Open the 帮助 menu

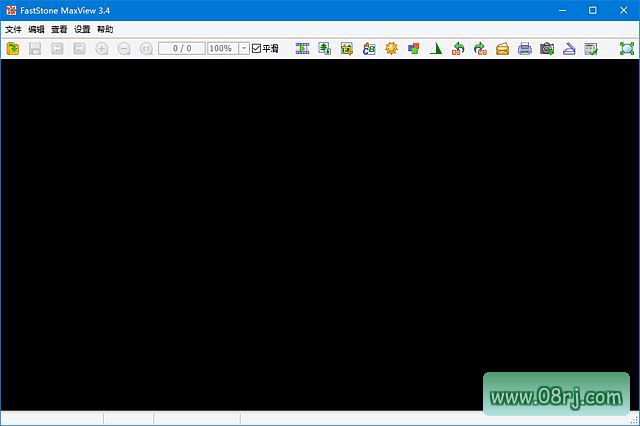[105, 29]
